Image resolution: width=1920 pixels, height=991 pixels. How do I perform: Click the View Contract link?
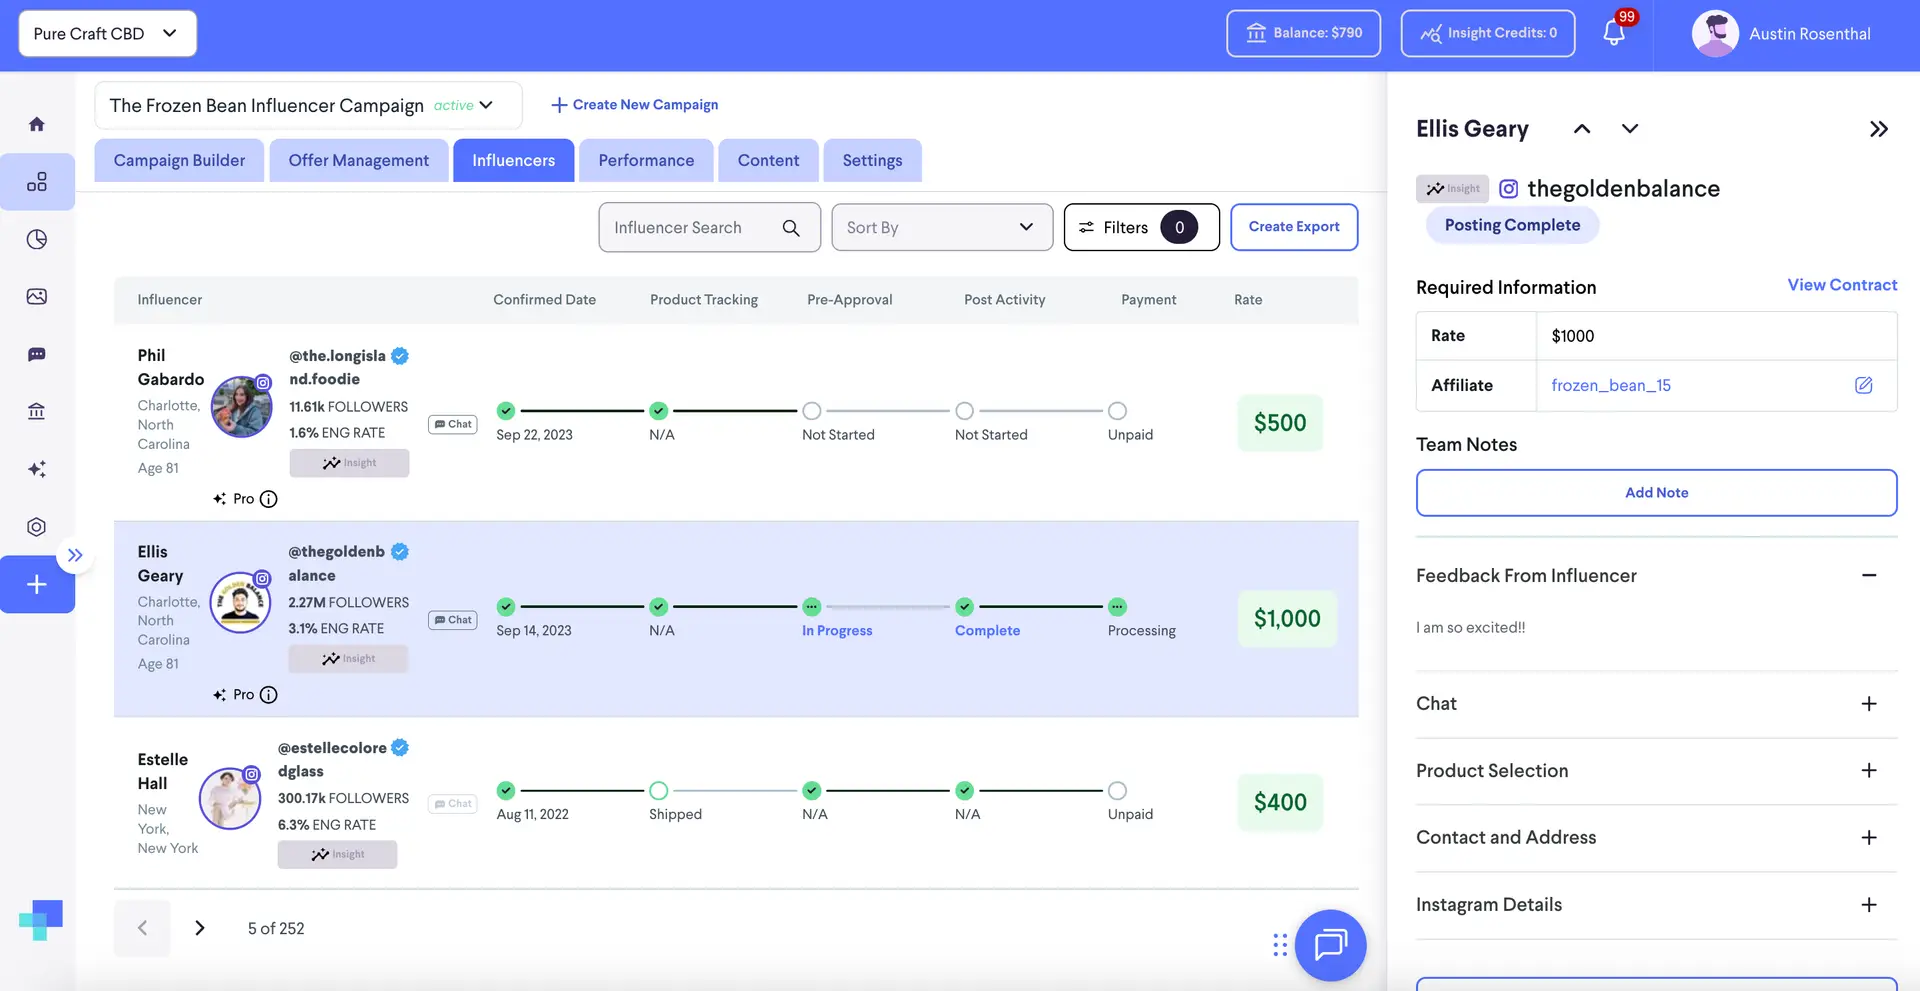[1841, 285]
